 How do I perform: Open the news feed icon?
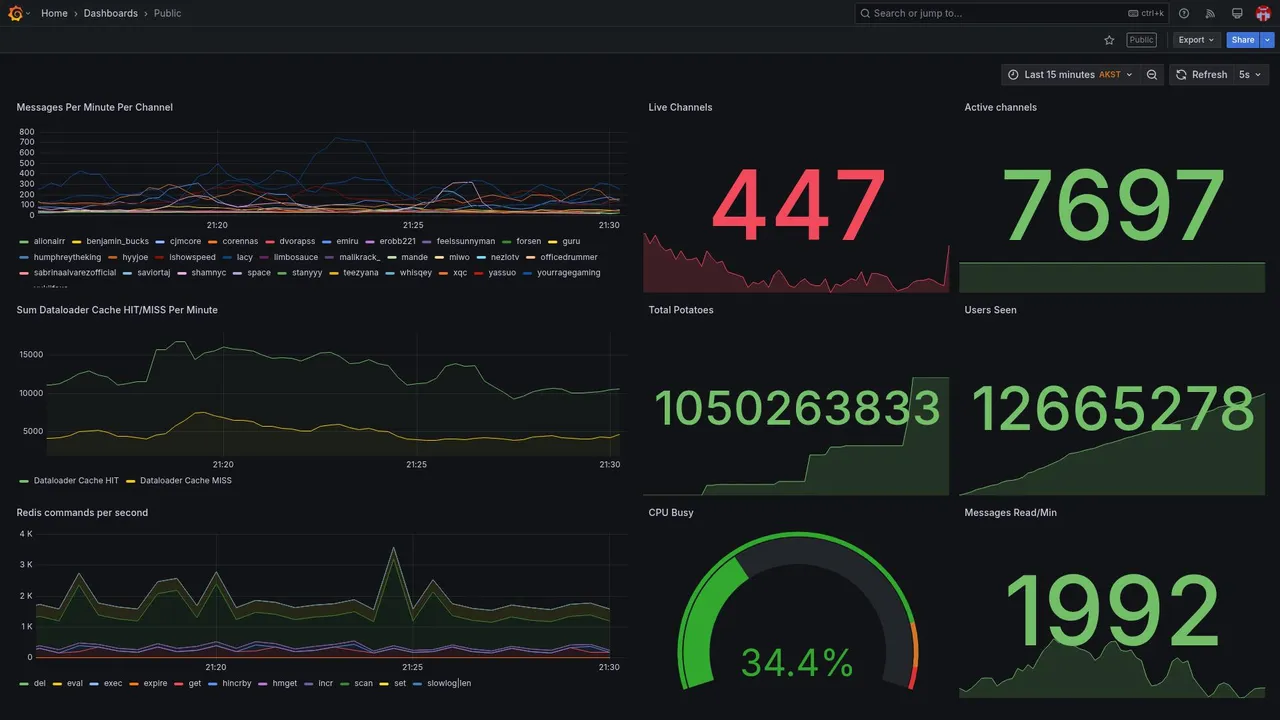click(1210, 13)
